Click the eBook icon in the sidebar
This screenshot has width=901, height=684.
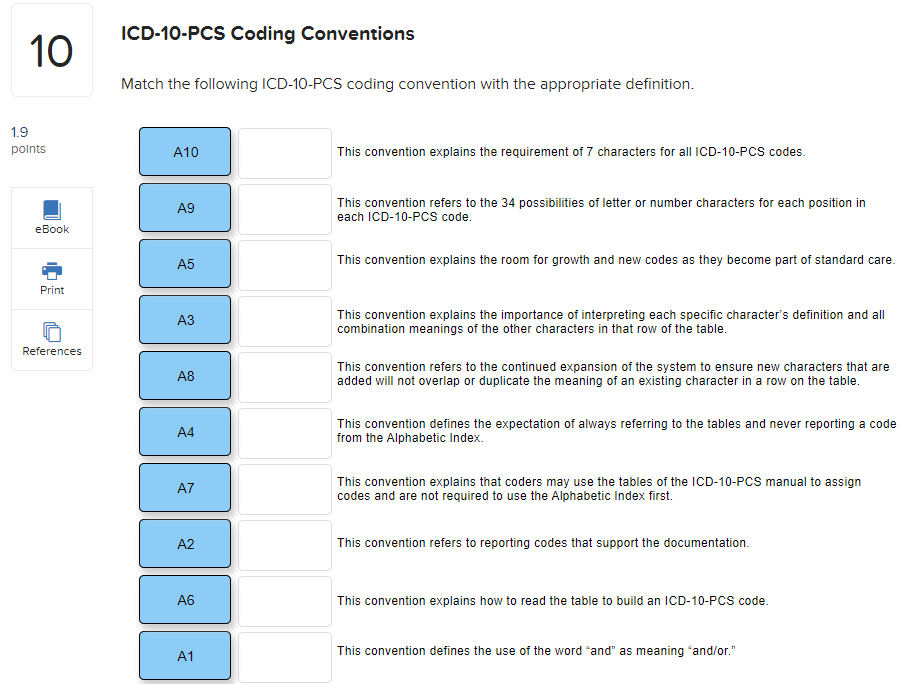[x=51, y=217]
